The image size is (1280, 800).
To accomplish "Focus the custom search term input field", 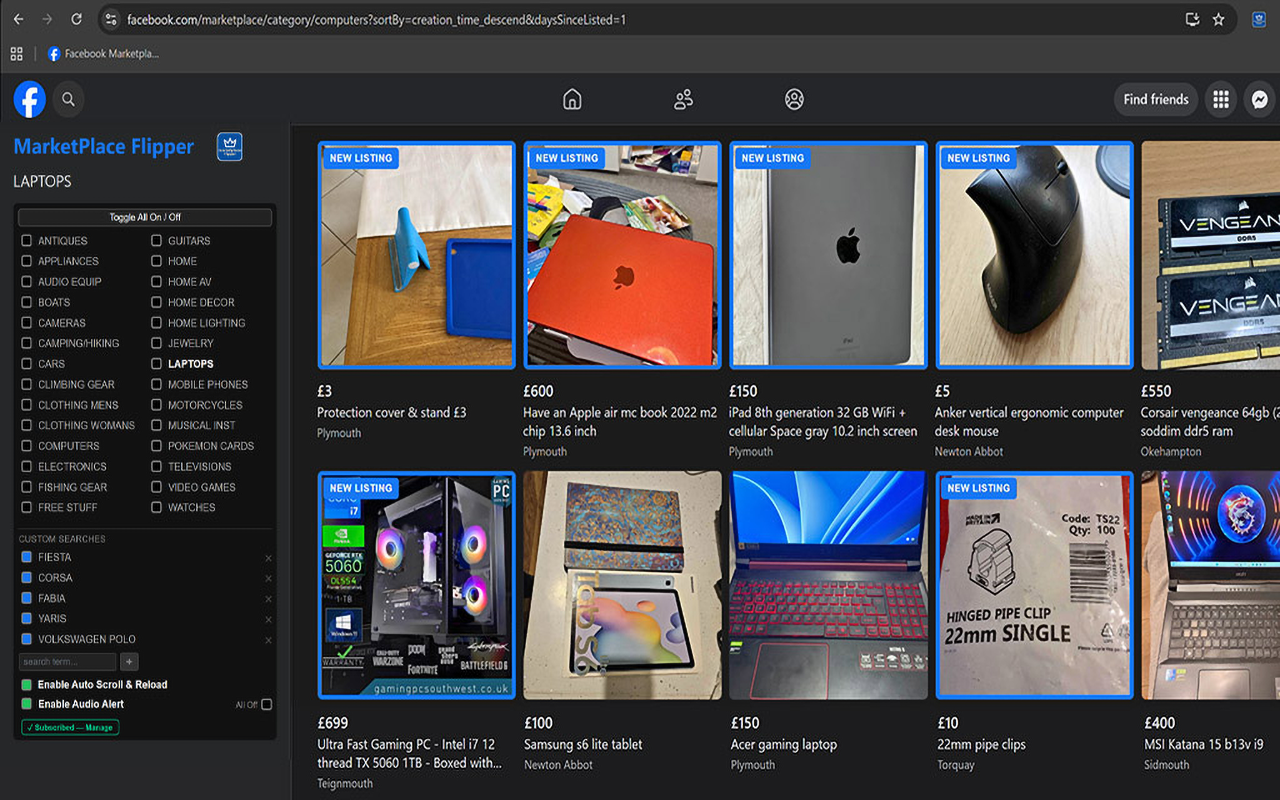I will pyautogui.click(x=68, y=662).
